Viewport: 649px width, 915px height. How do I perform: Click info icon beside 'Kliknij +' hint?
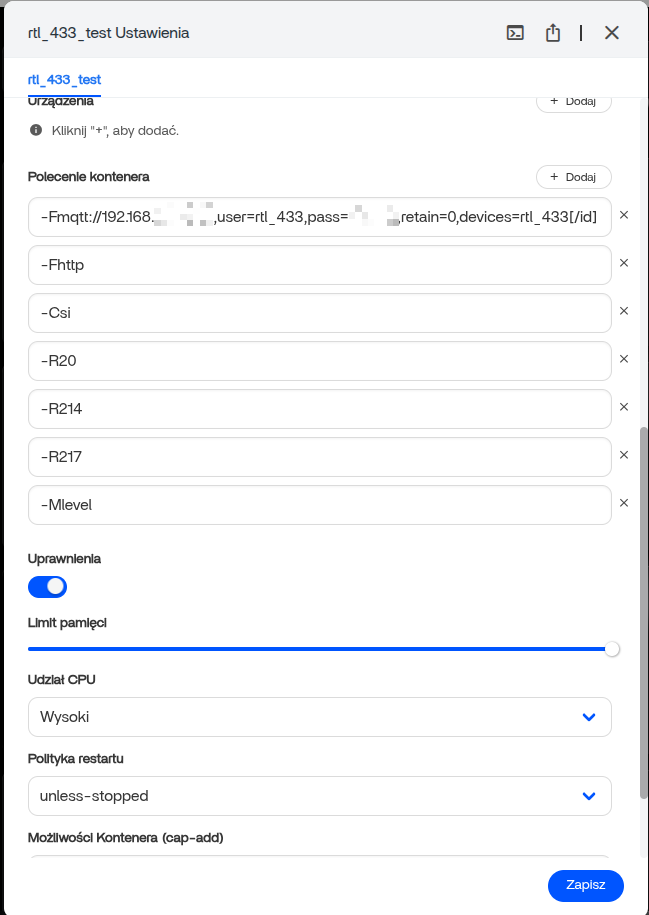pos(36,130)
